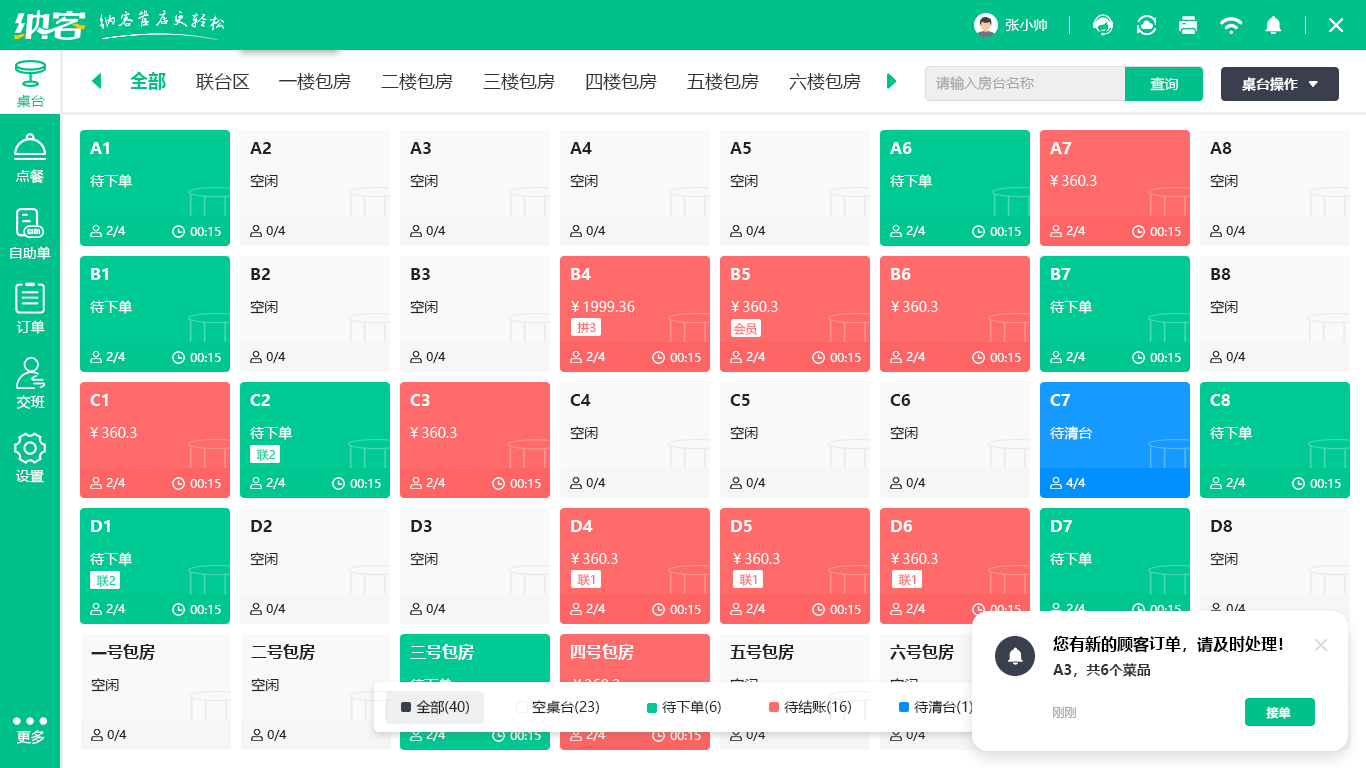The height and width of the screenshot is (768, 1366).
Task: Open the 订单 orders section
Action: (30, 307)
